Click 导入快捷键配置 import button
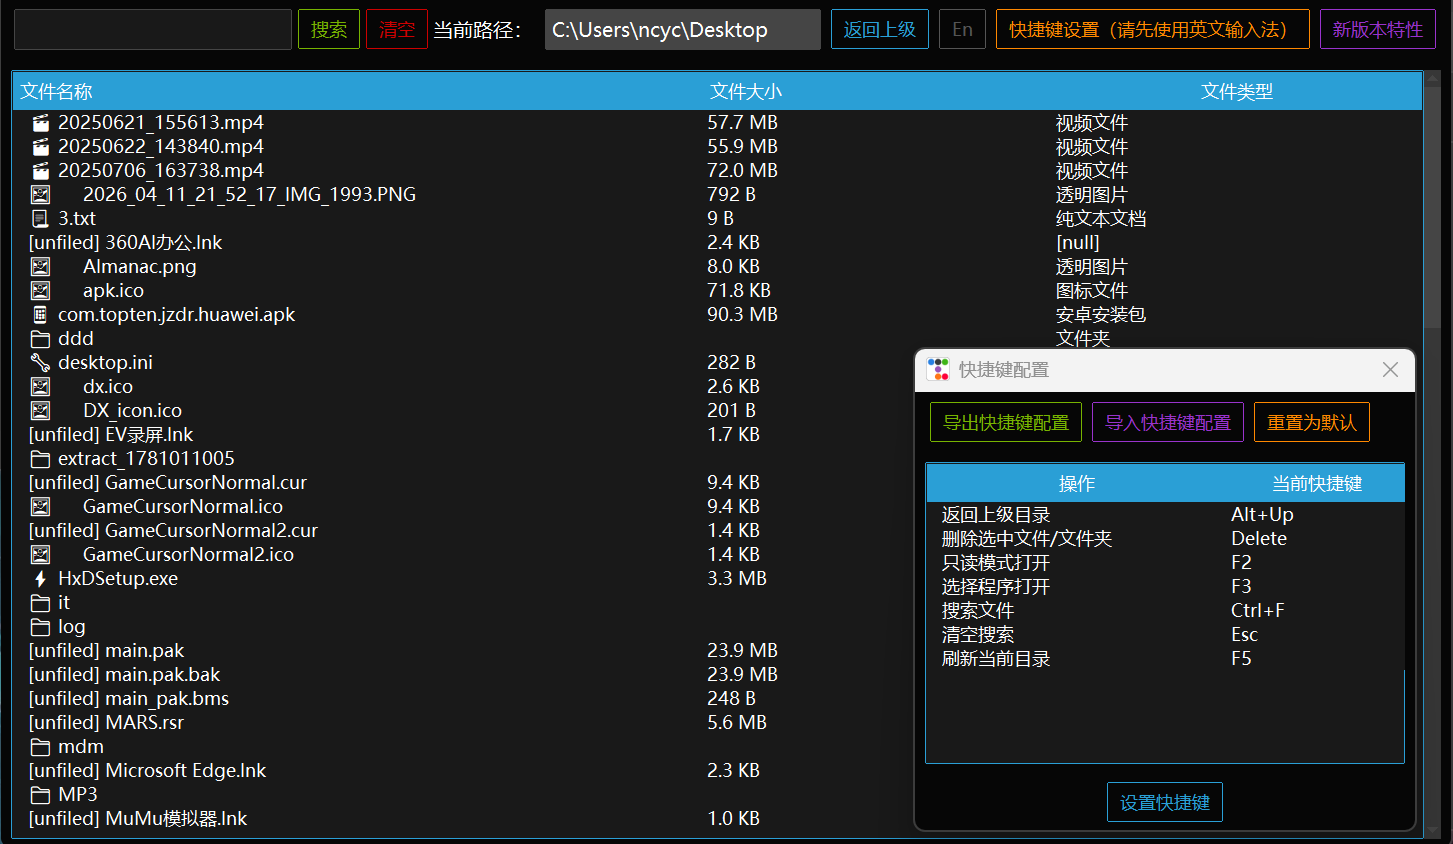The height and width of the screenshot is (844, 1453). pos(1168,422)
